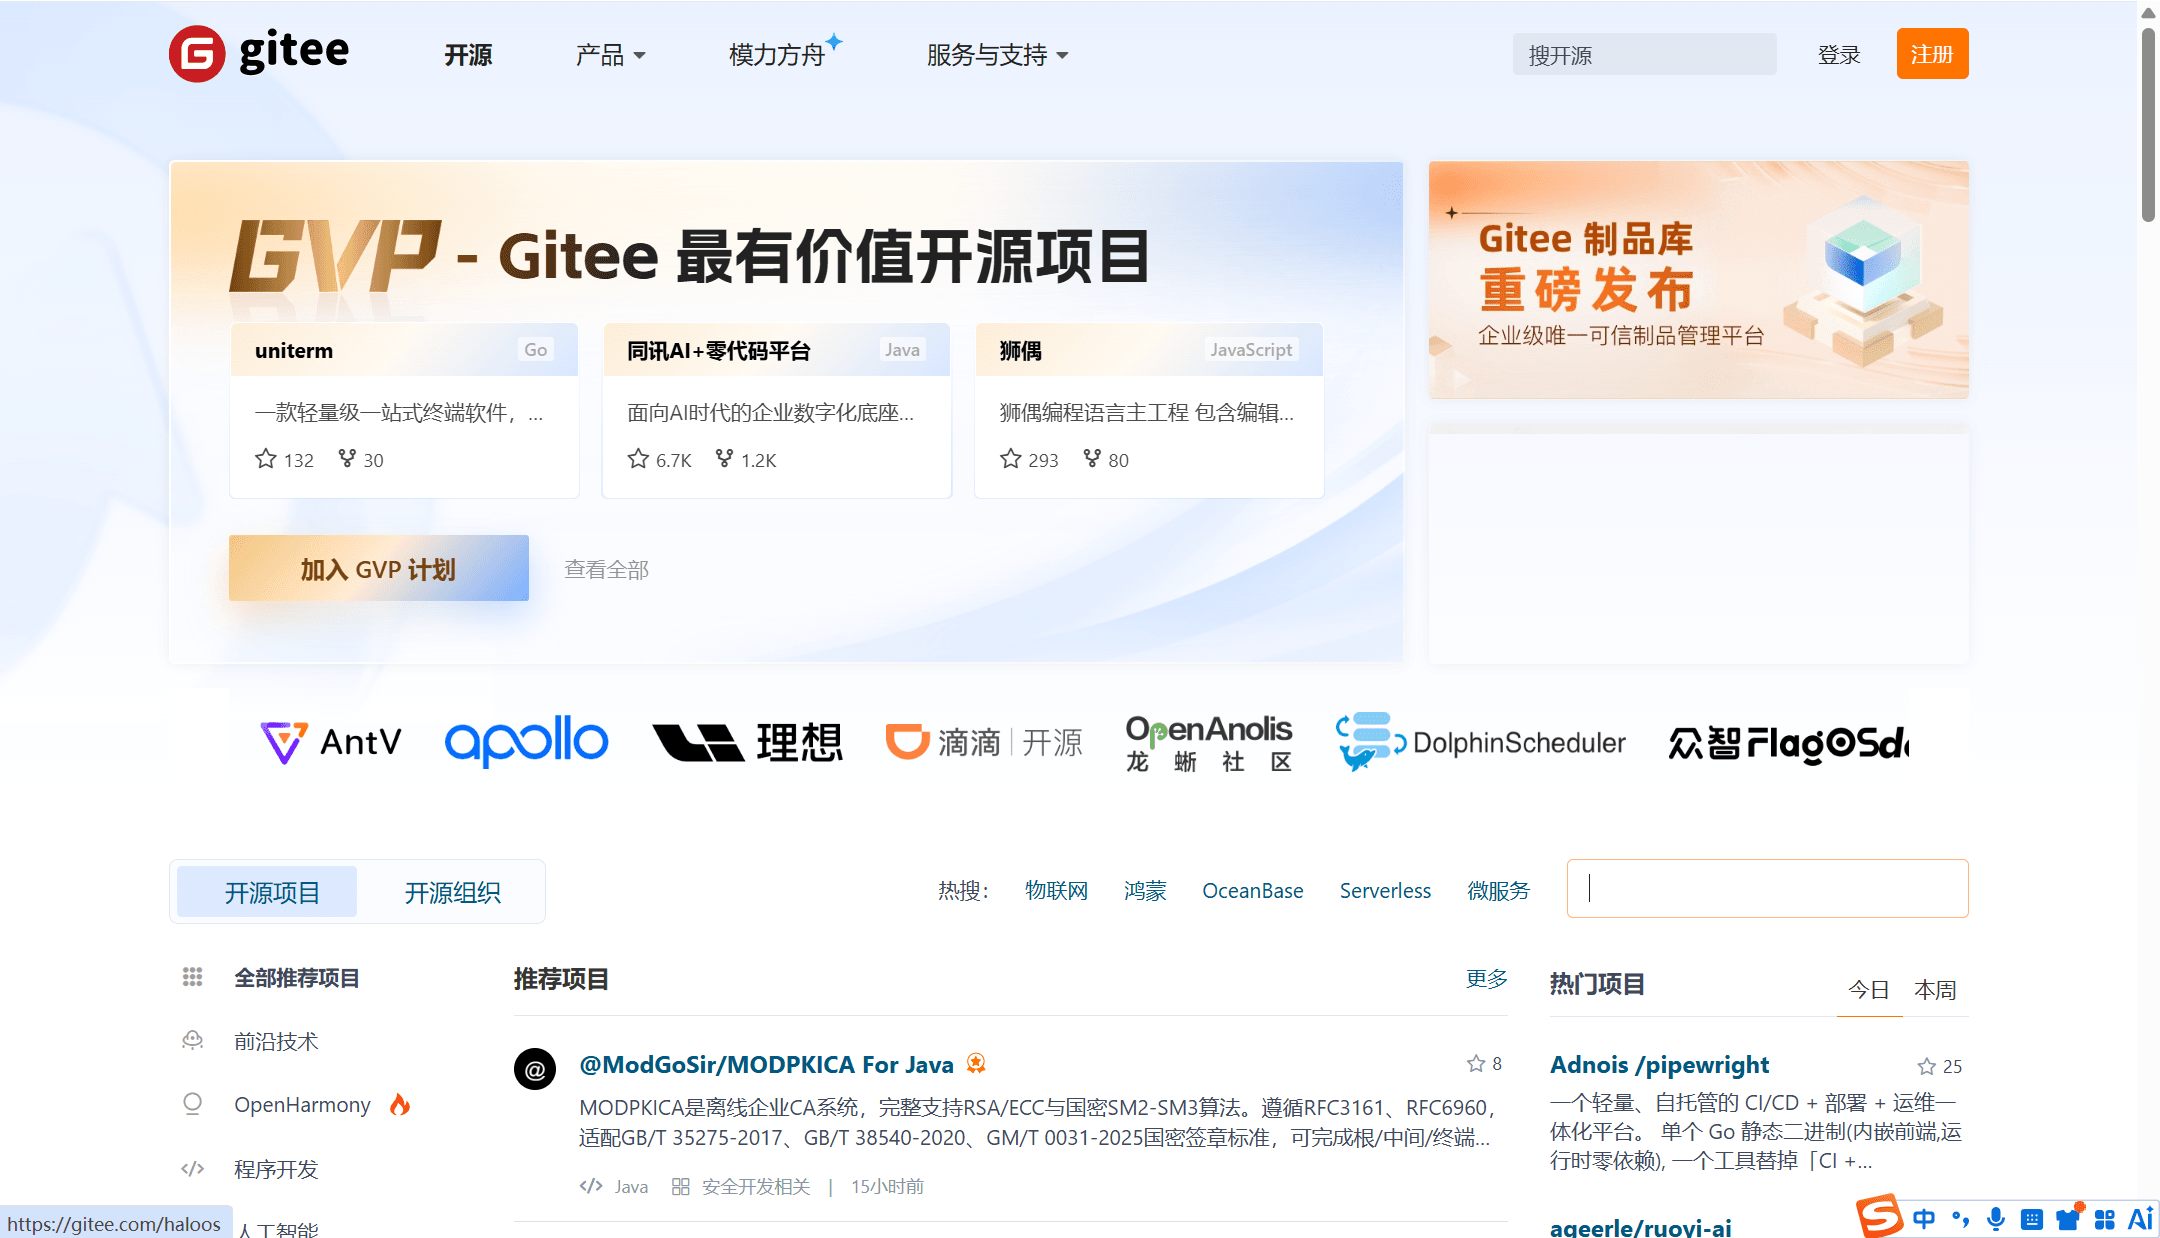Toggle the Sogou voice input microphone
This screenshot has height=1238, width=2160.
click(1995, 1219)
